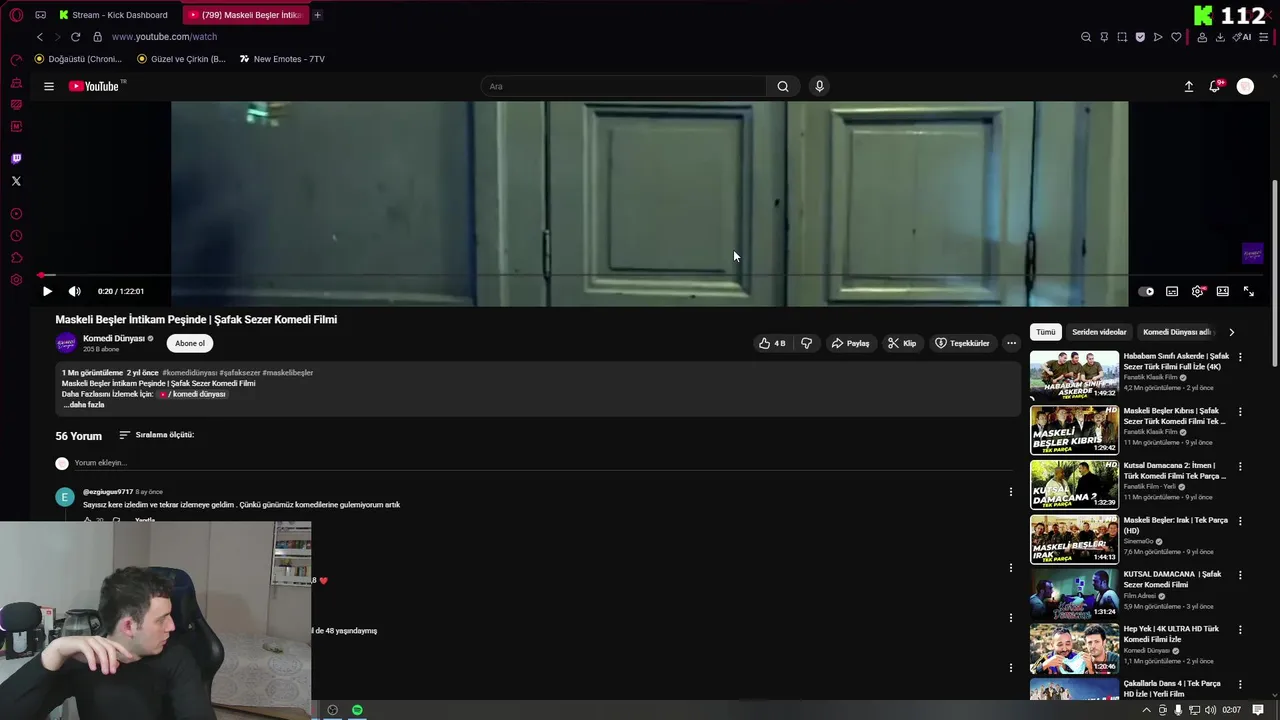Focus the 'Ara' search box
Viewport: 1280px width, 720px height.
(624, 86)
